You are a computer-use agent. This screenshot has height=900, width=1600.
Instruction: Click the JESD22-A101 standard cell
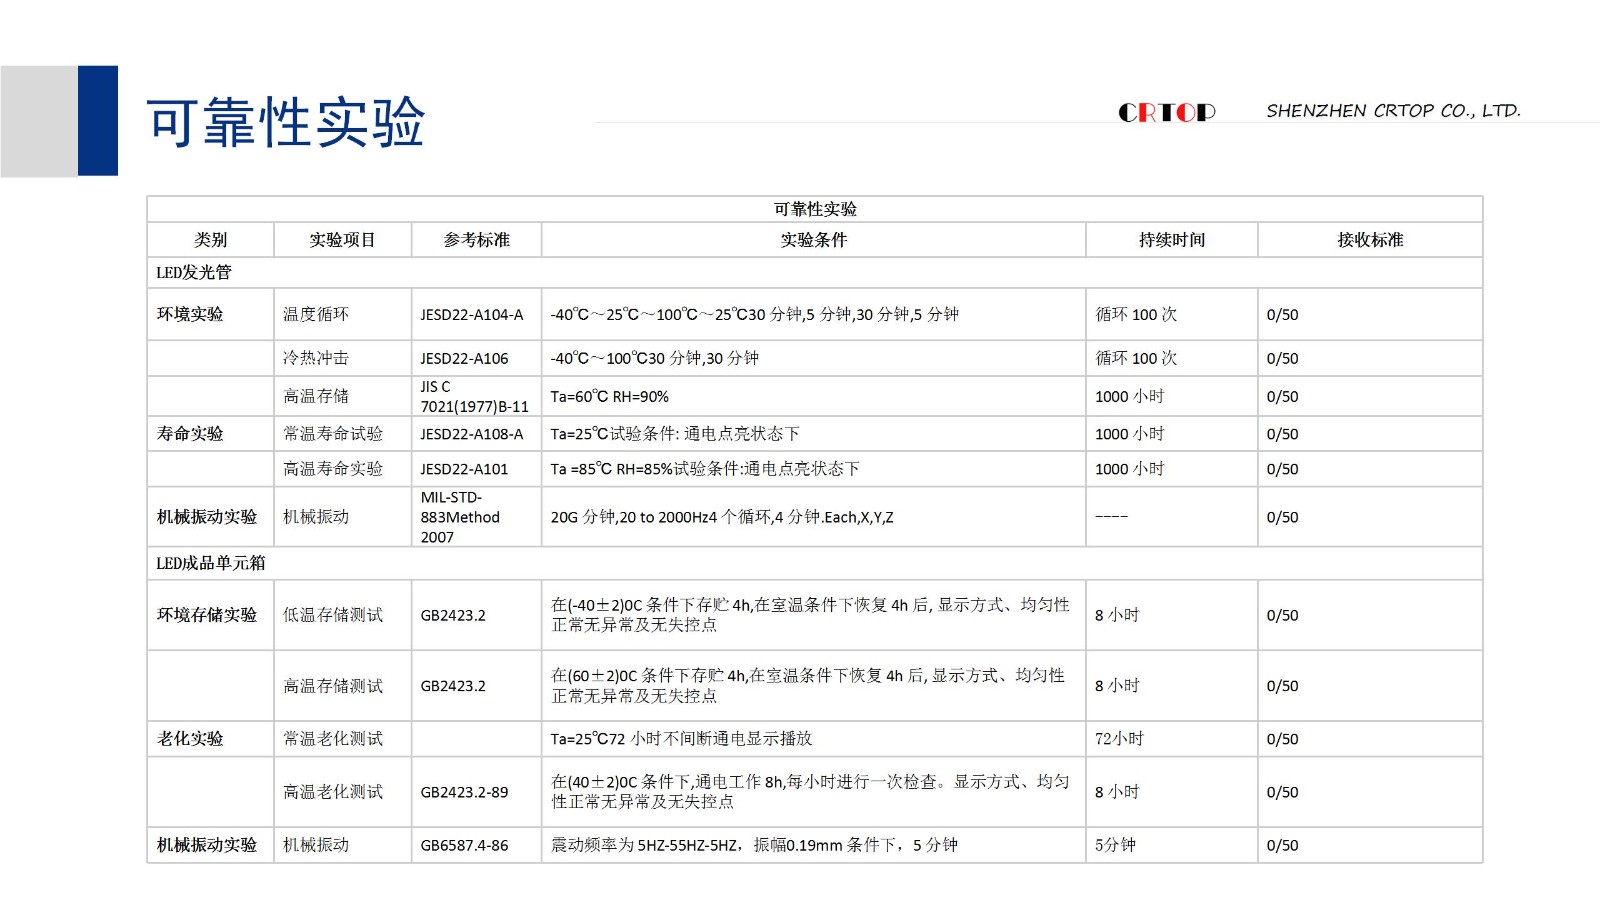(x=476, y=469)
